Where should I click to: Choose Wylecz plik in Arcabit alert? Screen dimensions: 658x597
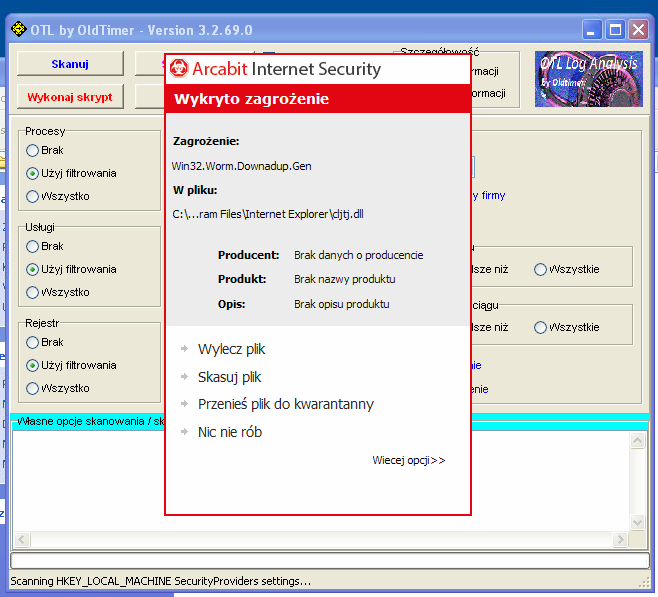(x=231, y=349)
